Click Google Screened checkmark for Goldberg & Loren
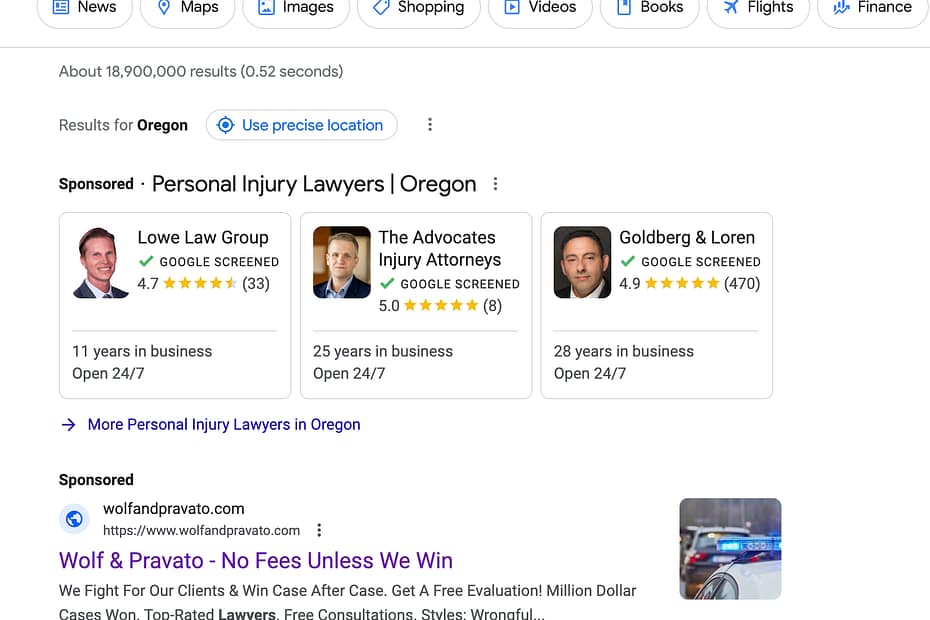 coord(628,261)
